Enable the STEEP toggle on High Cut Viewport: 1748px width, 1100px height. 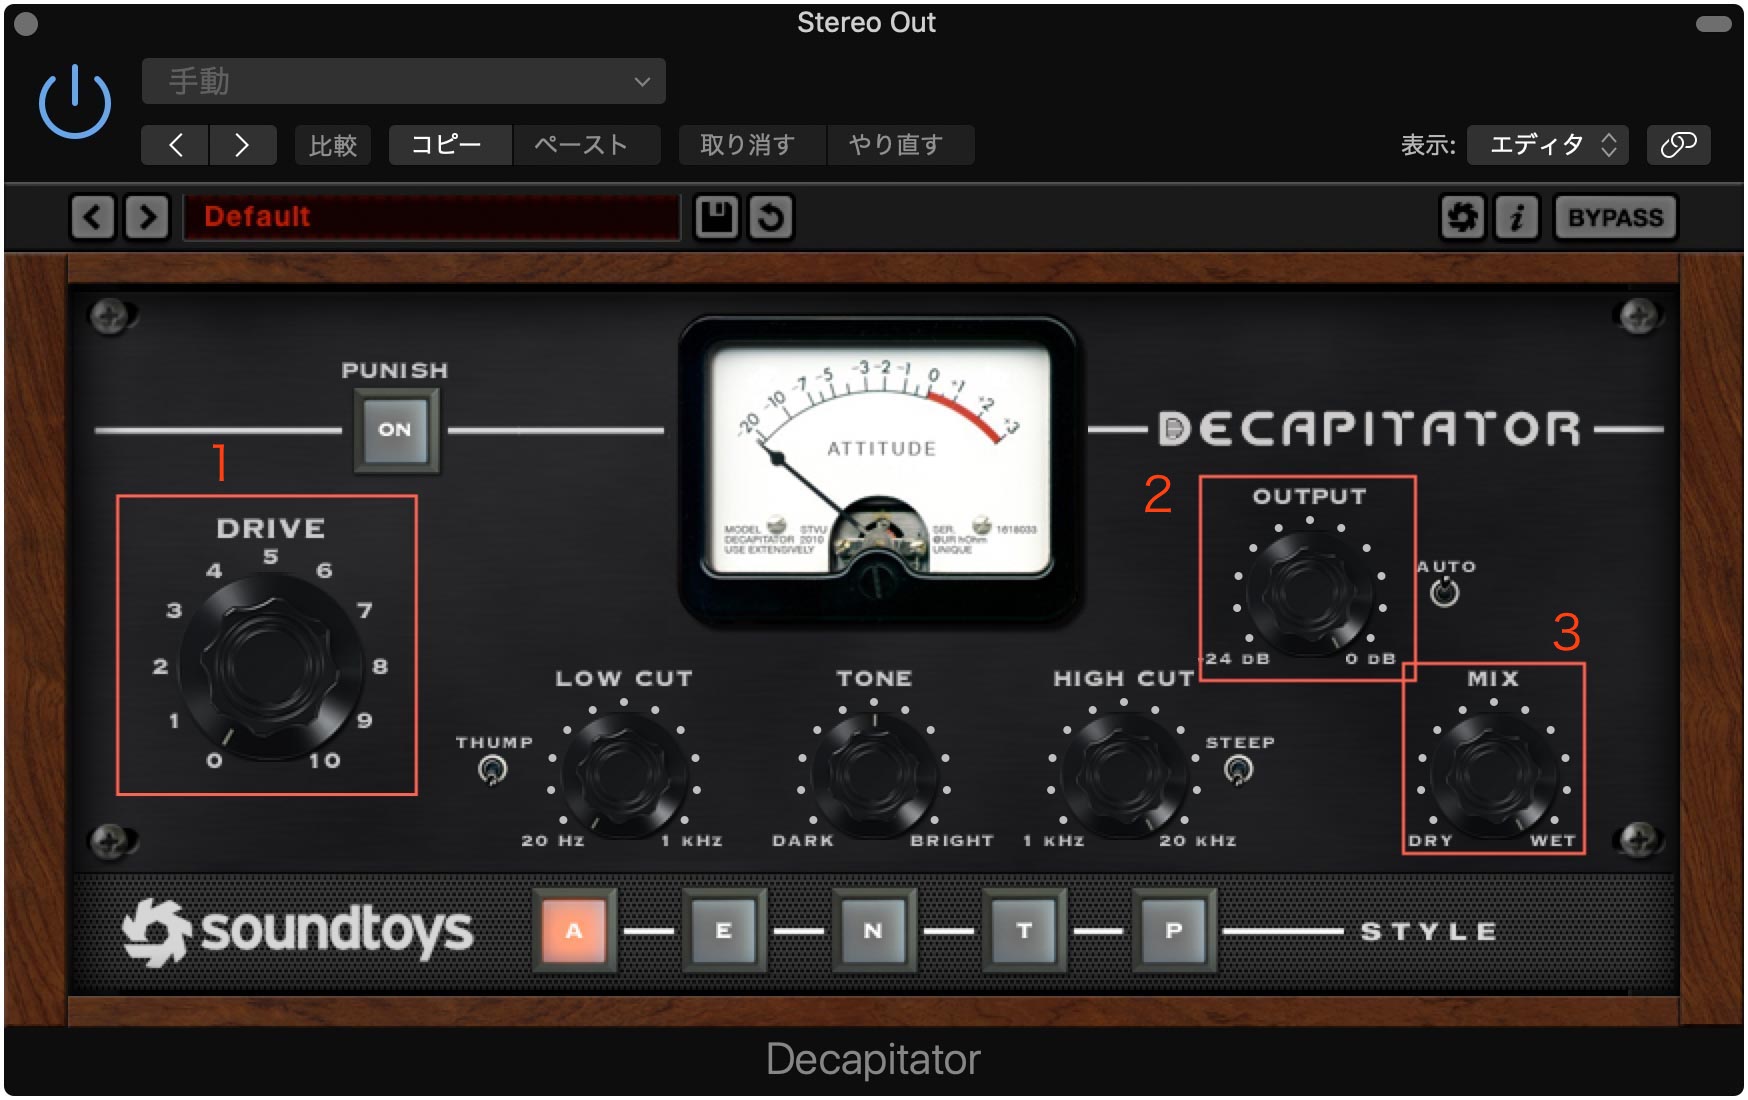1240,770
